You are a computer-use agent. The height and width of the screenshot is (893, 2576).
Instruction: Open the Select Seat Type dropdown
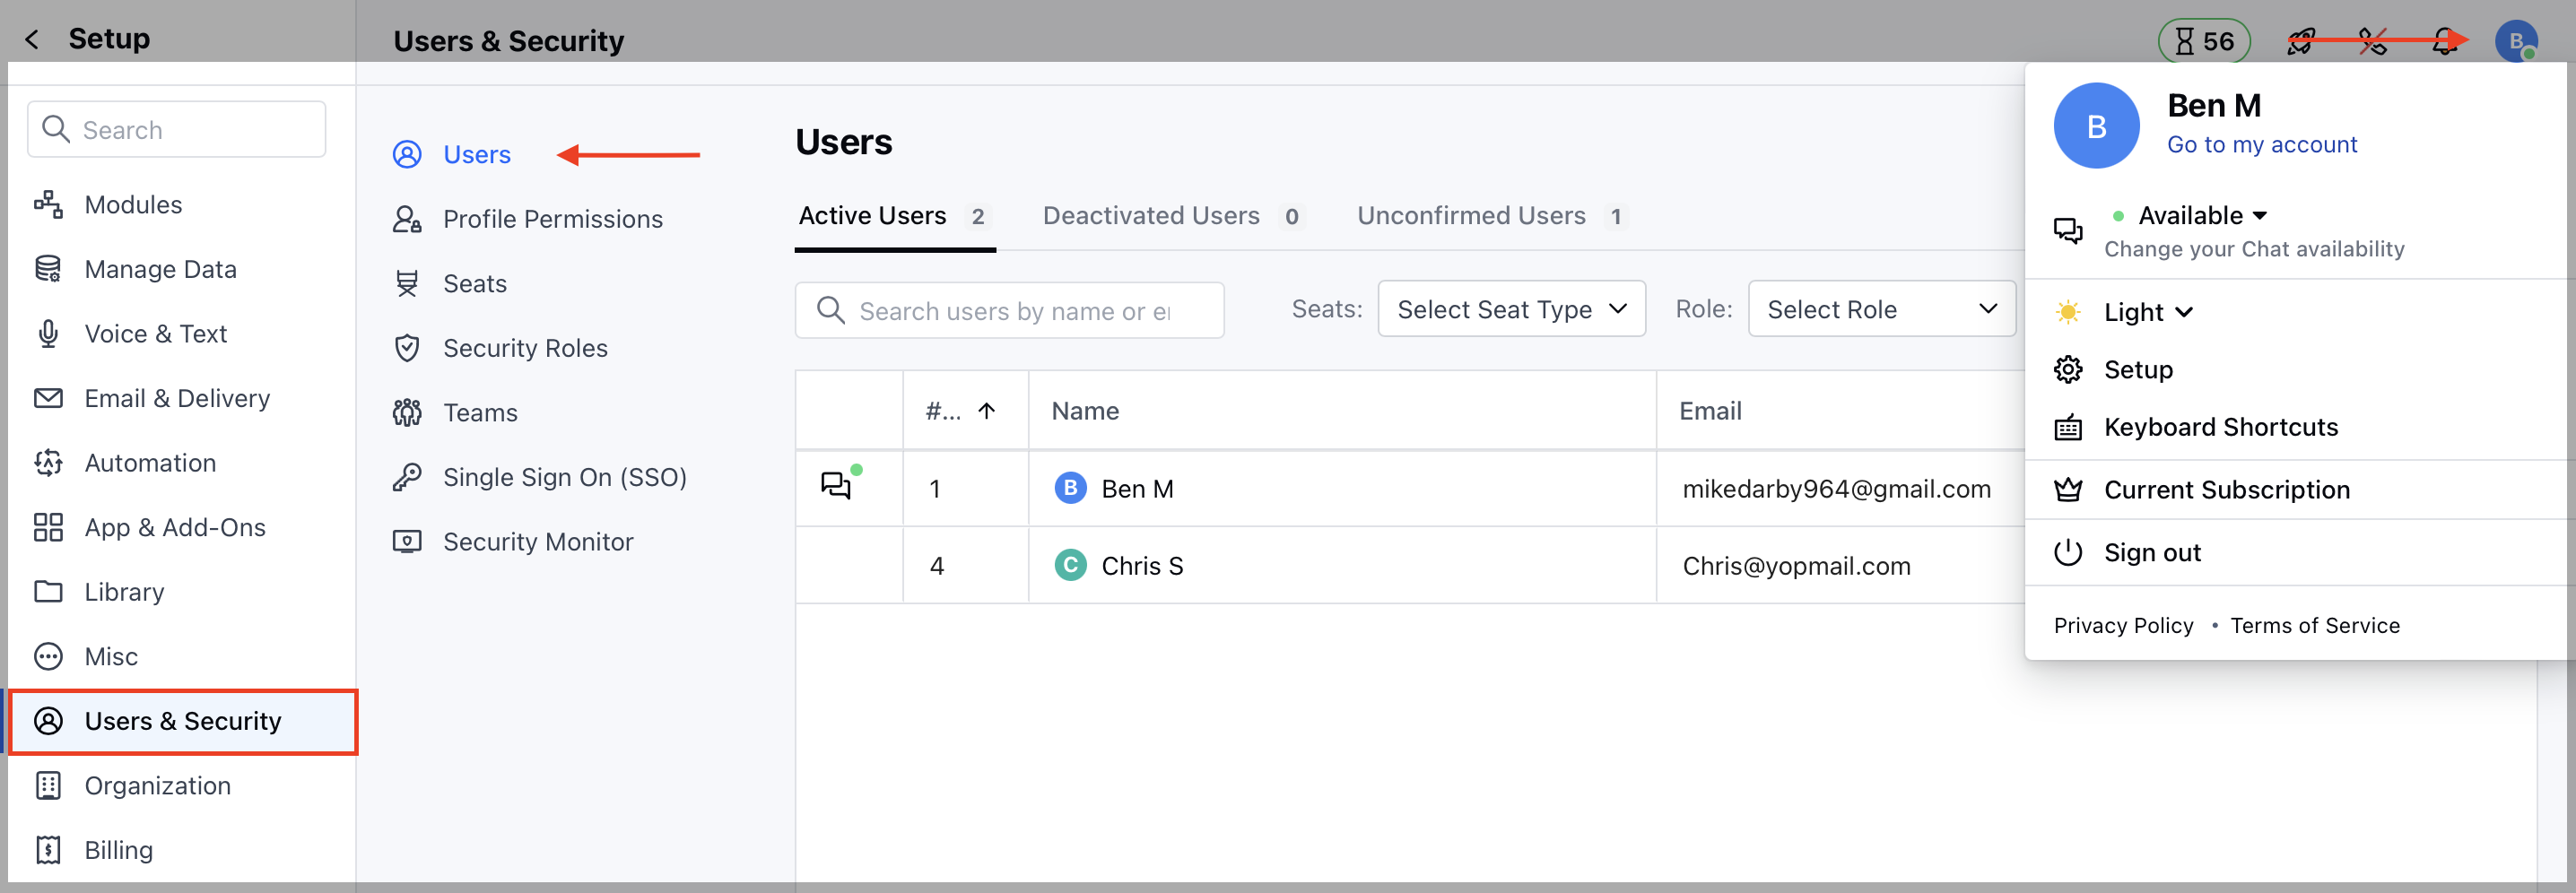[1511, 309]
